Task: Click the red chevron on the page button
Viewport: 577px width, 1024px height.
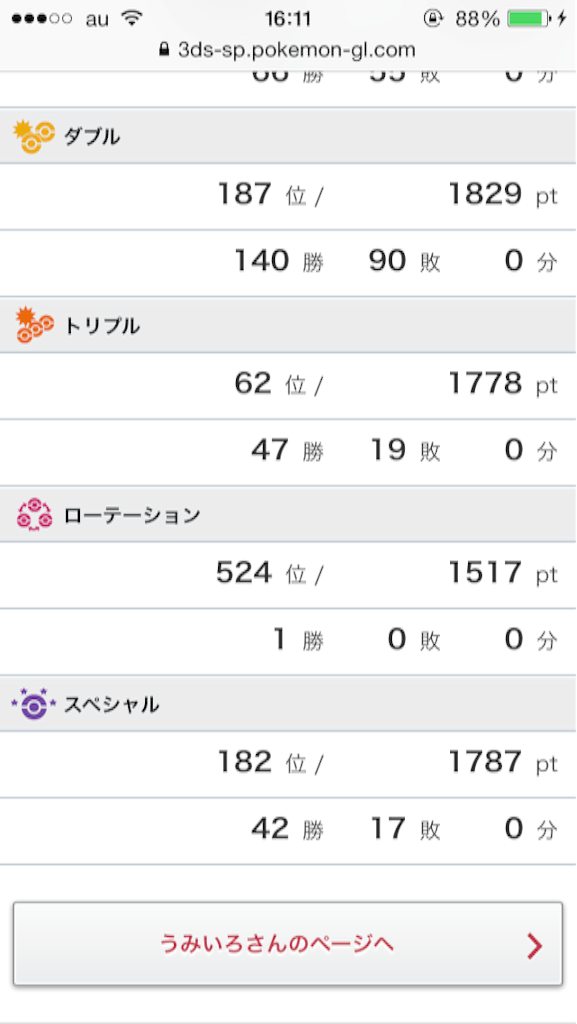Action: 534,946
